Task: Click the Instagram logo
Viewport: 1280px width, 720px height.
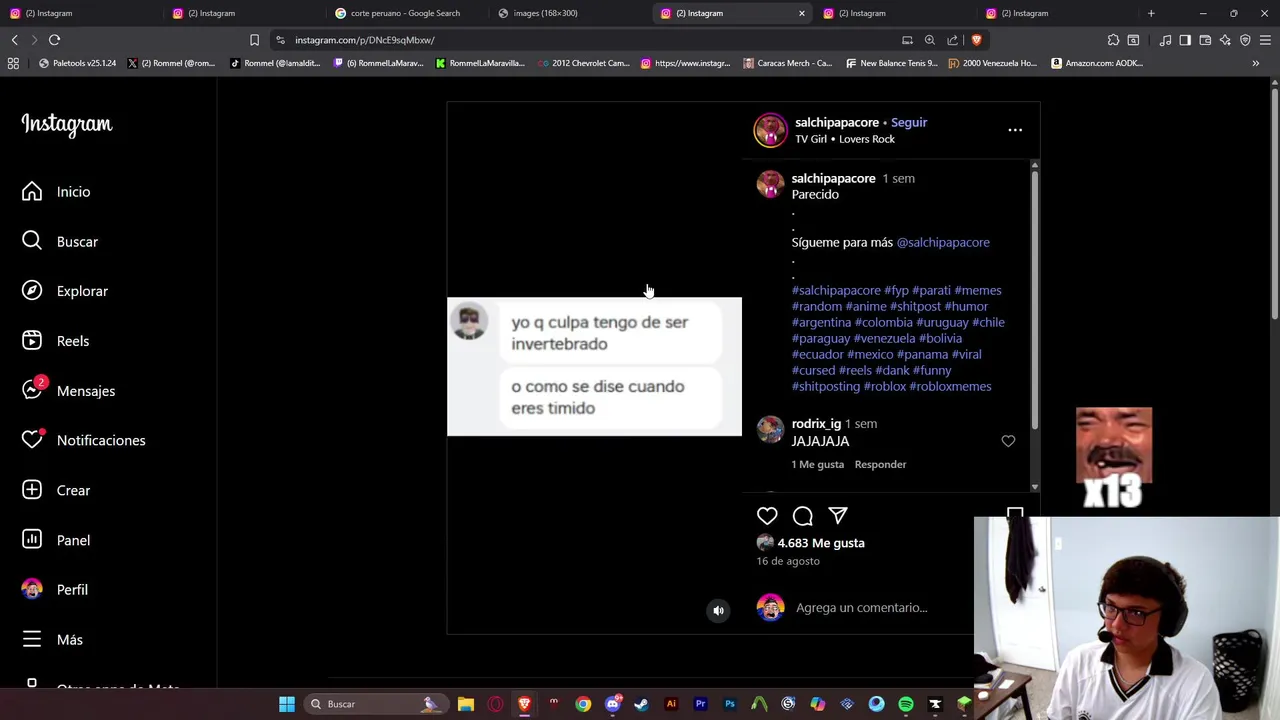Action: coord(67,124)
